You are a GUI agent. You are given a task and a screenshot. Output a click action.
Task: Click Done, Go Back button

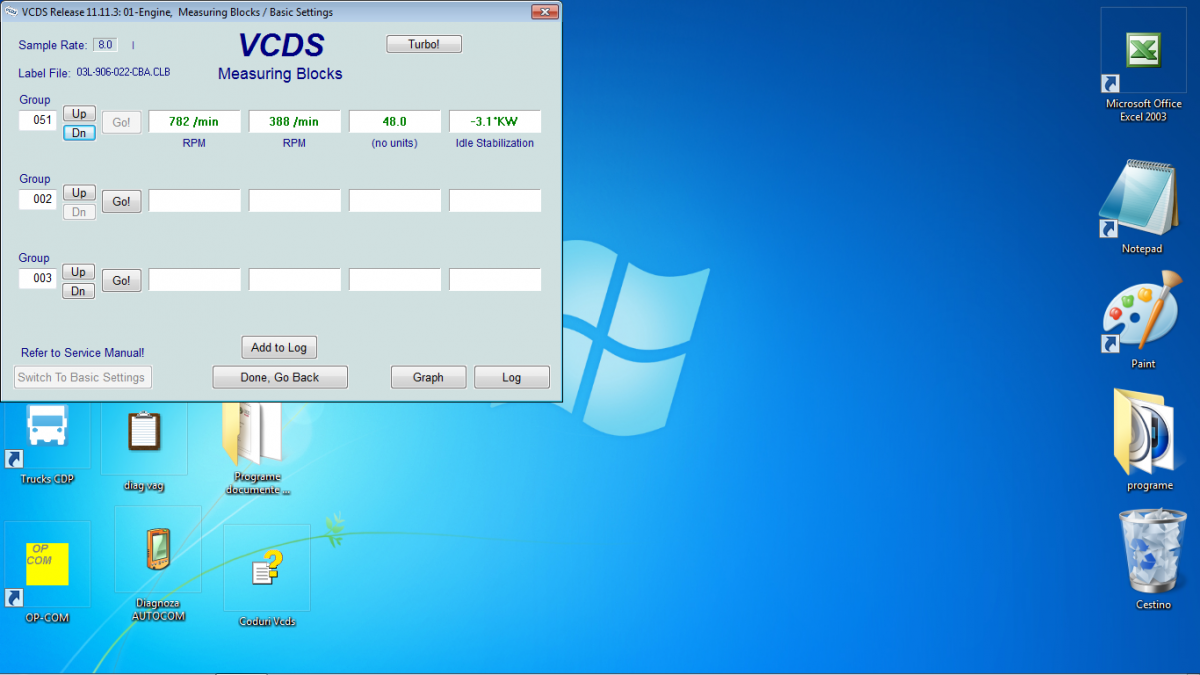click(x=280, y=377)
